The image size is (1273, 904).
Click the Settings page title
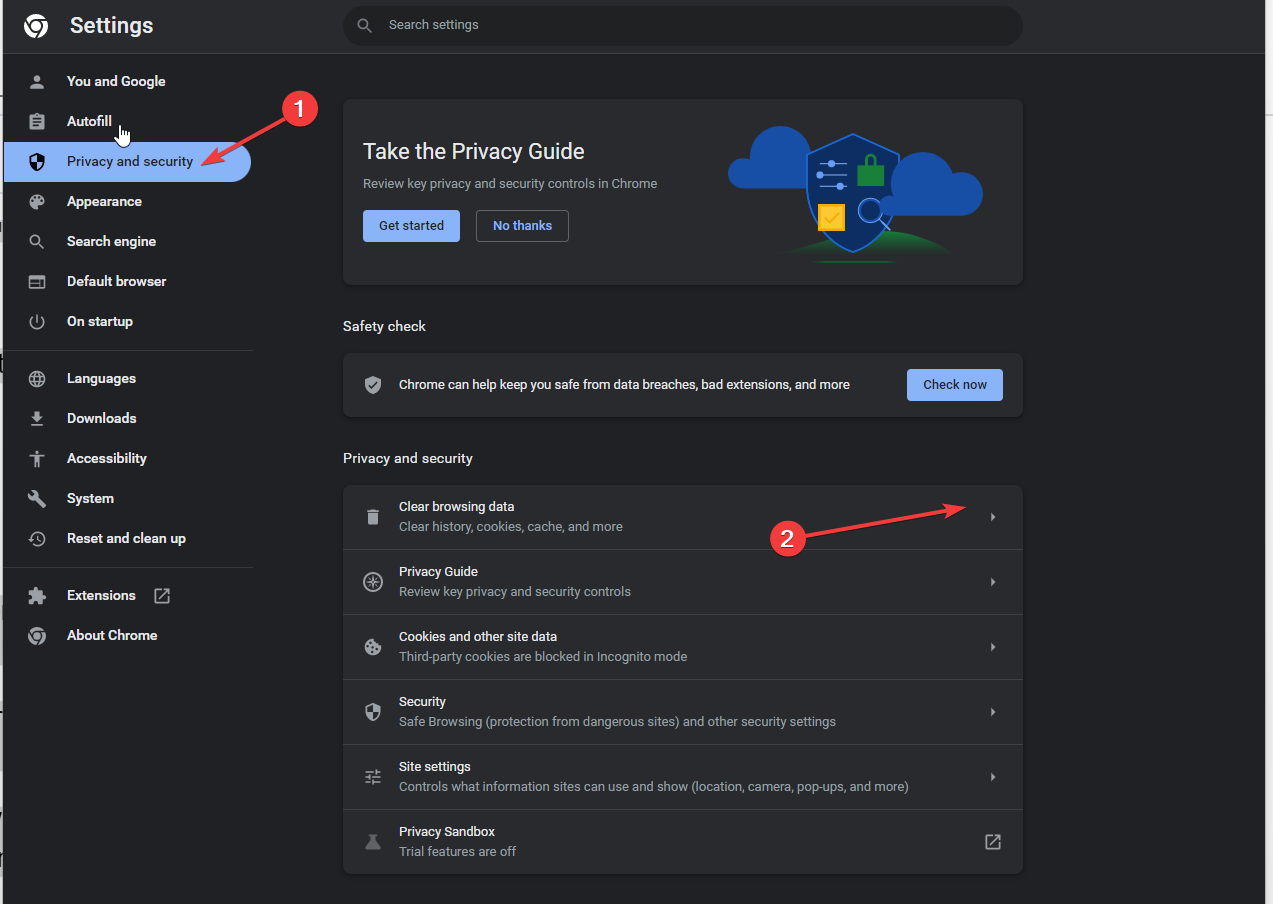112,26
